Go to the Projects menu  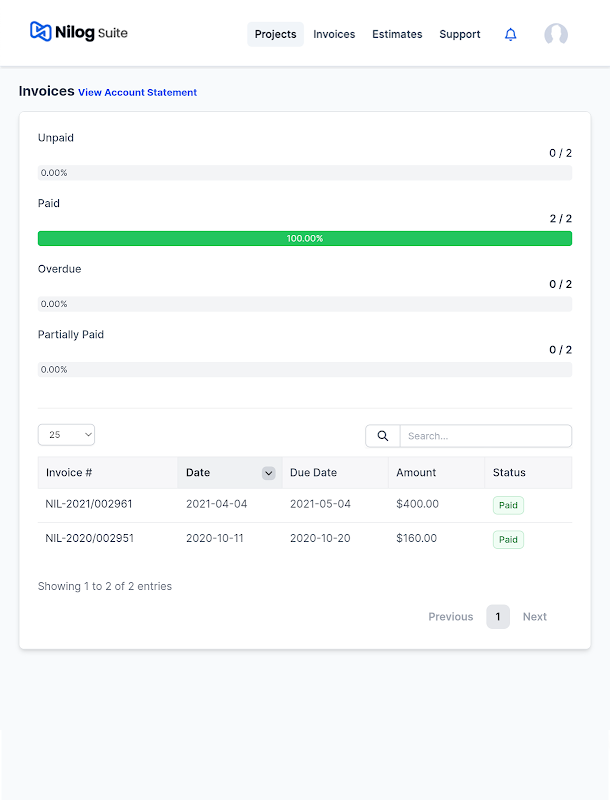[275, 34]
